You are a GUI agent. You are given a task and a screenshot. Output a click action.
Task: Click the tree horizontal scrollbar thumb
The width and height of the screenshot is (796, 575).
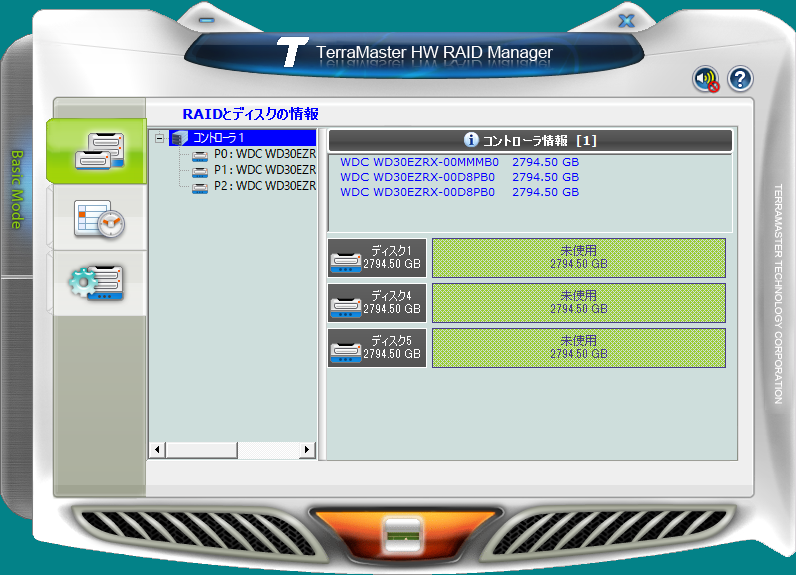202,450
